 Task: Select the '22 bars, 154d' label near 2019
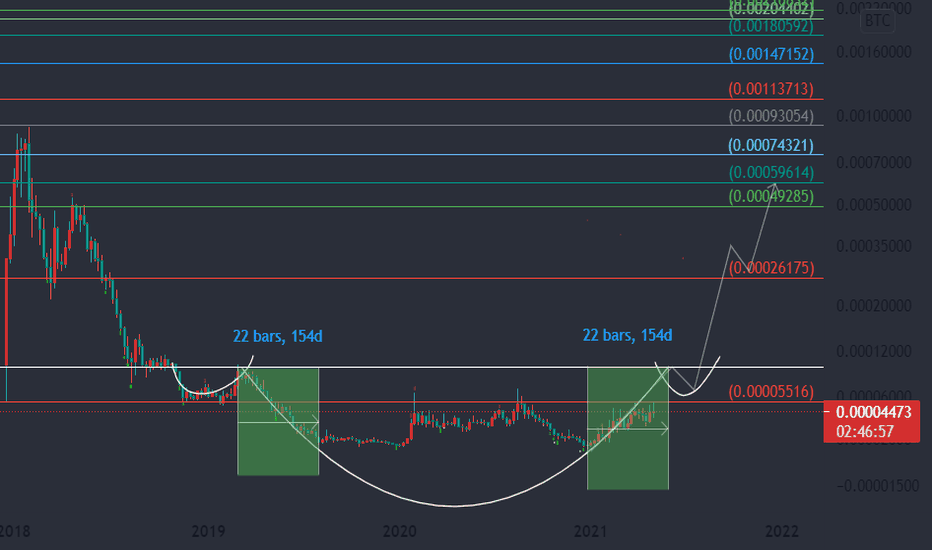click(x=278, y=337)
